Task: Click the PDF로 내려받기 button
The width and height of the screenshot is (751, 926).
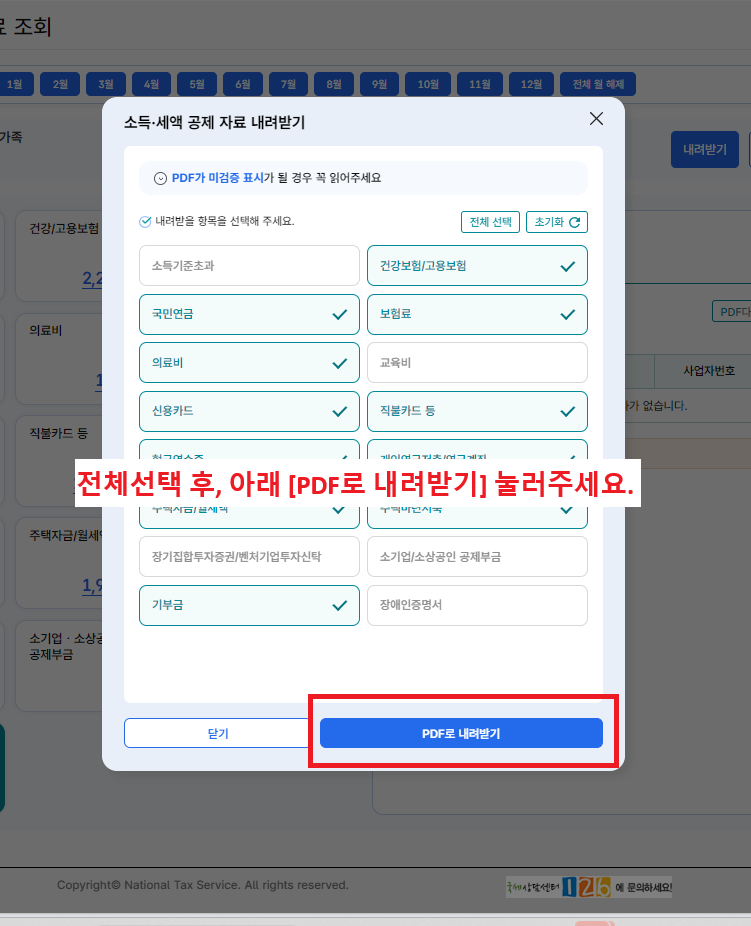Action: coord(461,733)
